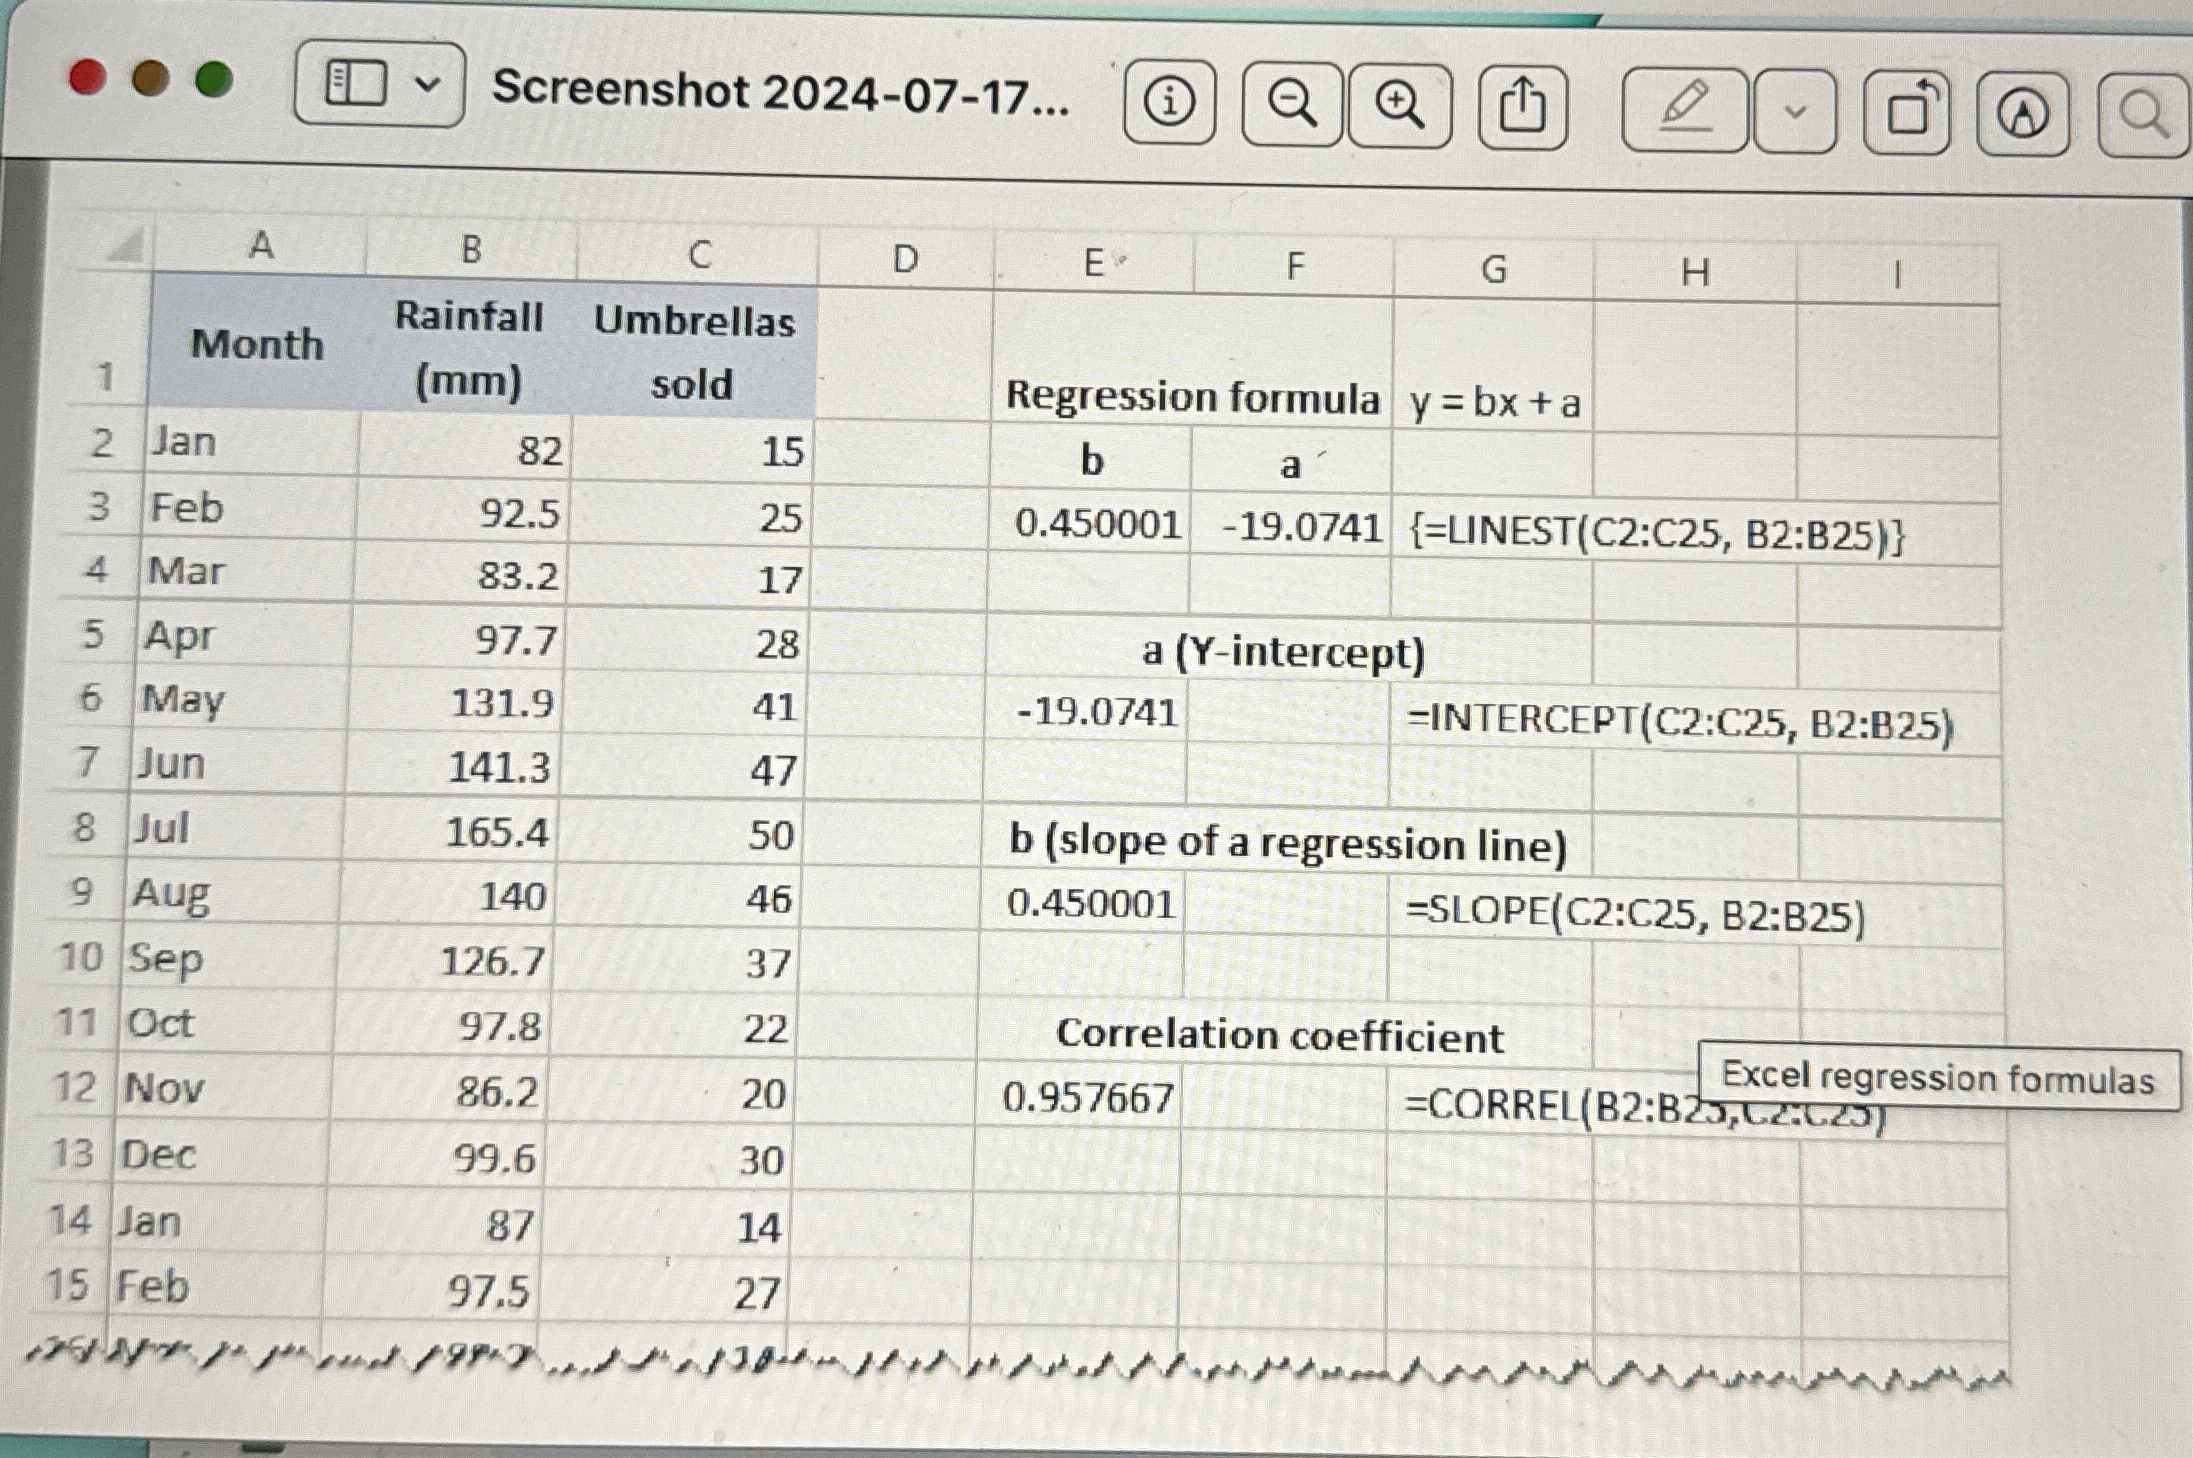Click the red close window button
The image size is (2193, 1458).
pos(88,78)
